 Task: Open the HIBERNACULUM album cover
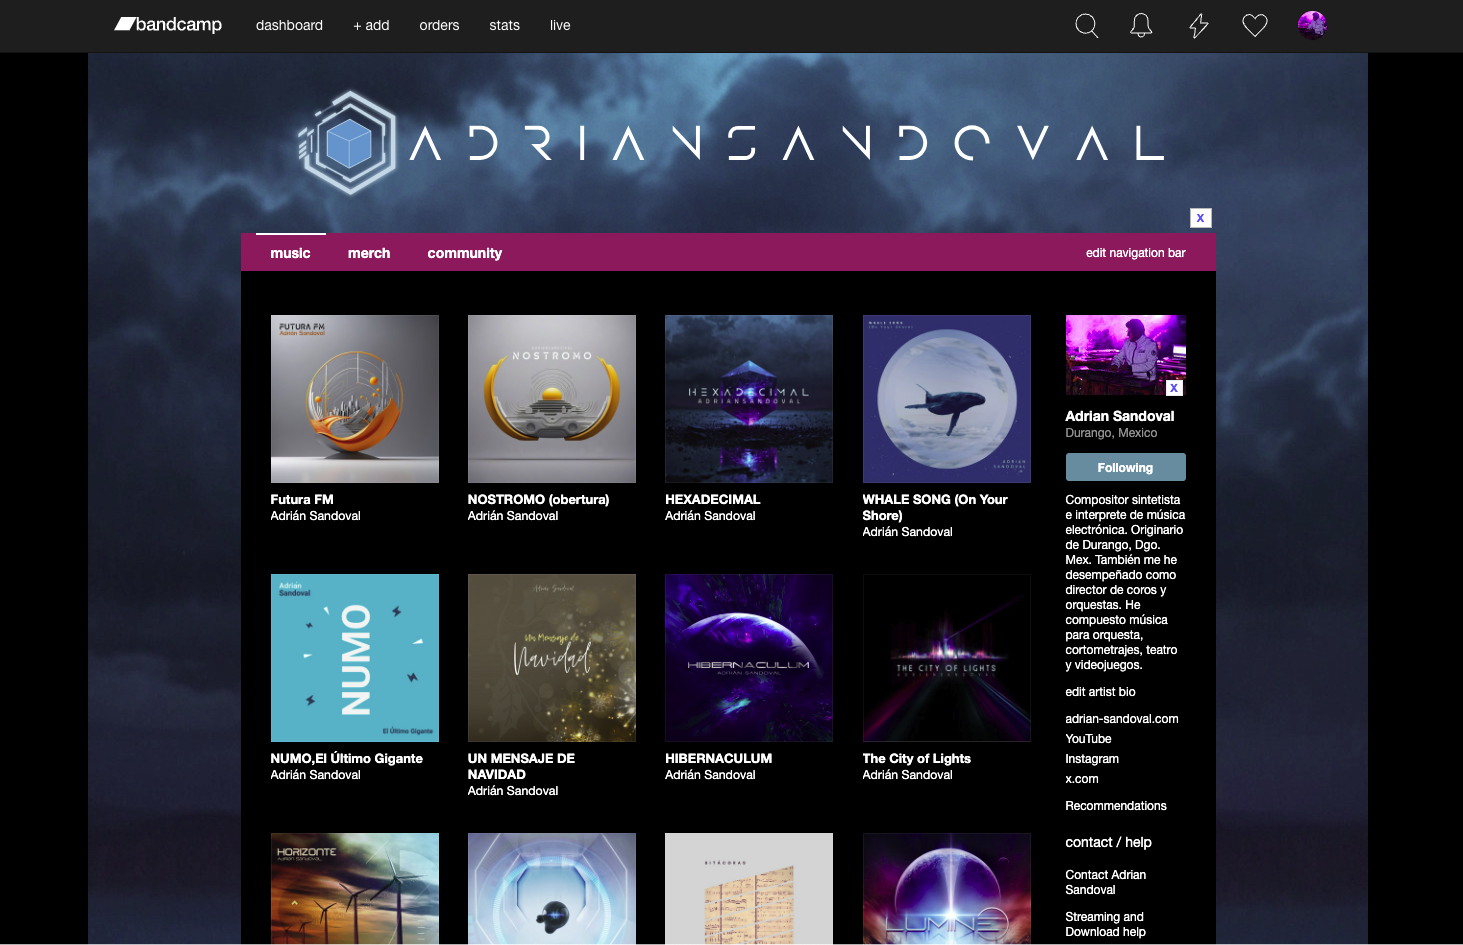pos(748,658)
